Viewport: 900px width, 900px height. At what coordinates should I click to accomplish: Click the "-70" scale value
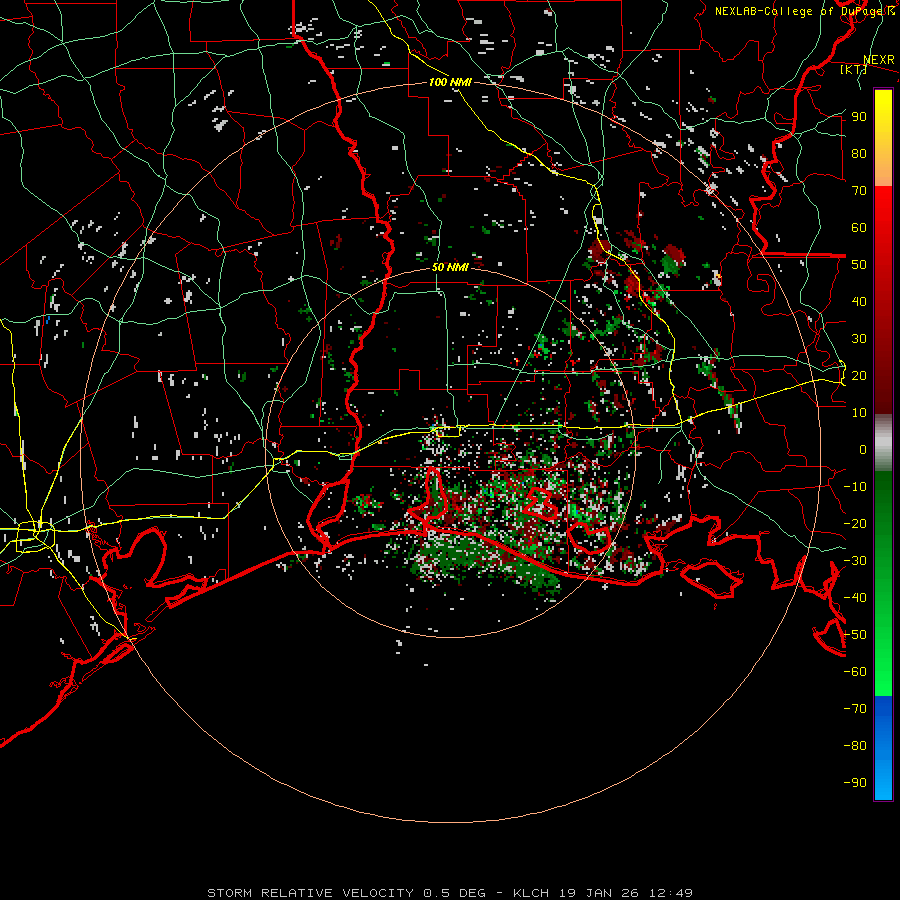point(855,709)
